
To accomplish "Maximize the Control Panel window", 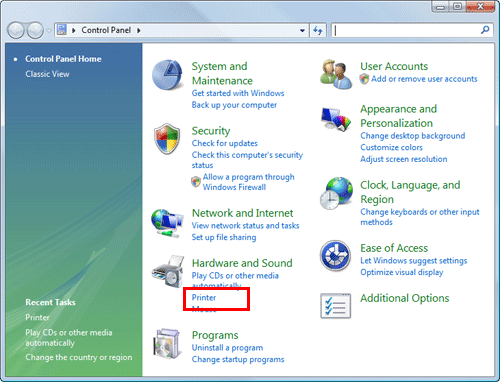I will pos(457,6).
